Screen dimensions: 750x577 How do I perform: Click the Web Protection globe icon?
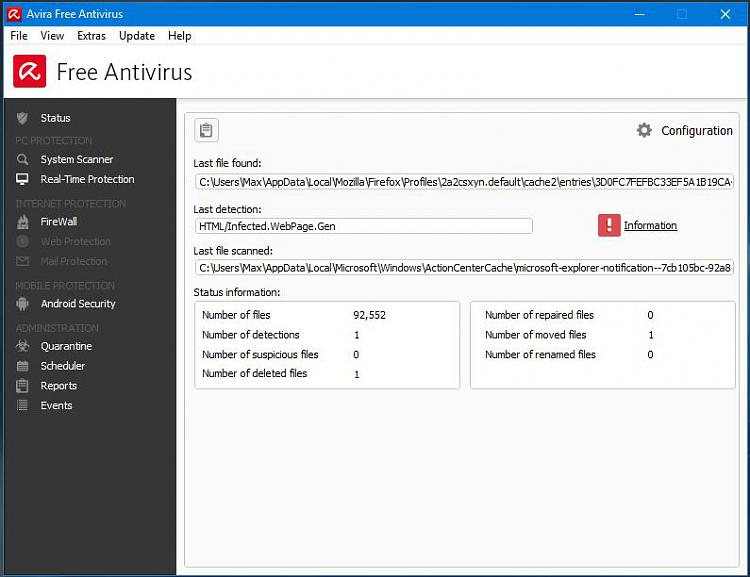[22, 242]
